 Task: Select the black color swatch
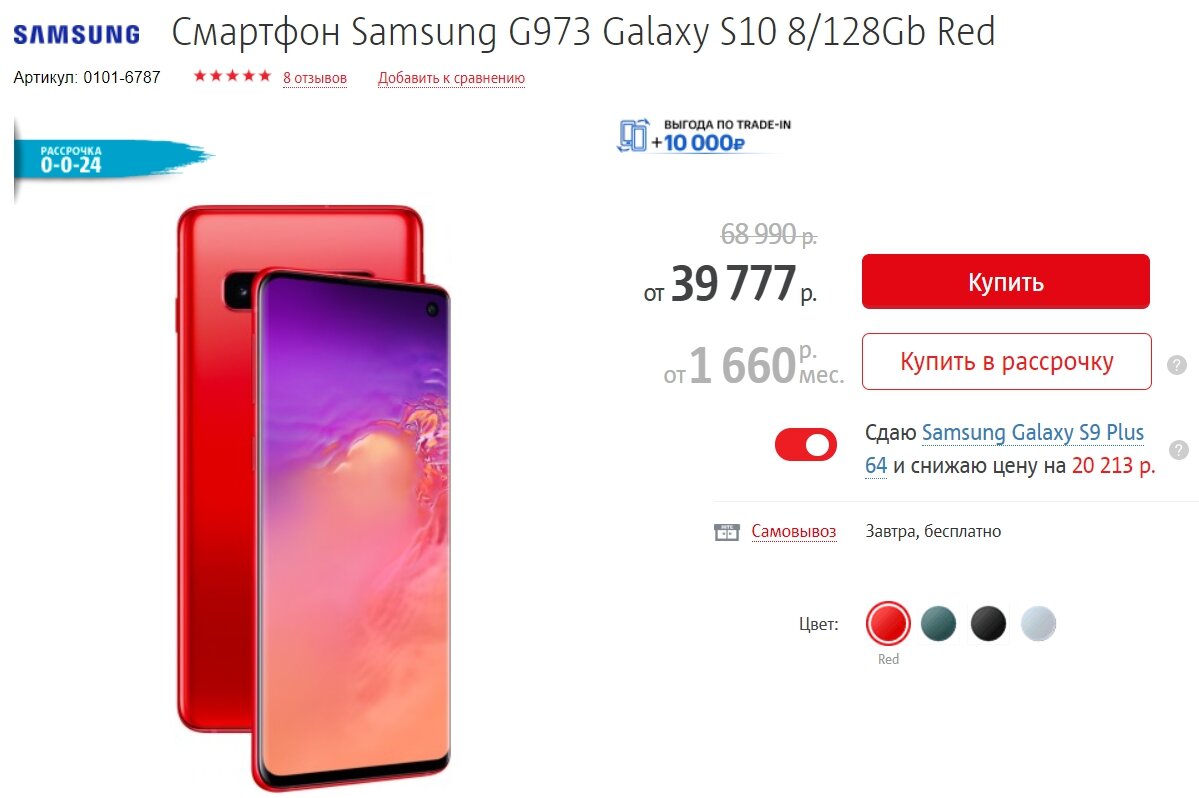[x=988, y=624]
